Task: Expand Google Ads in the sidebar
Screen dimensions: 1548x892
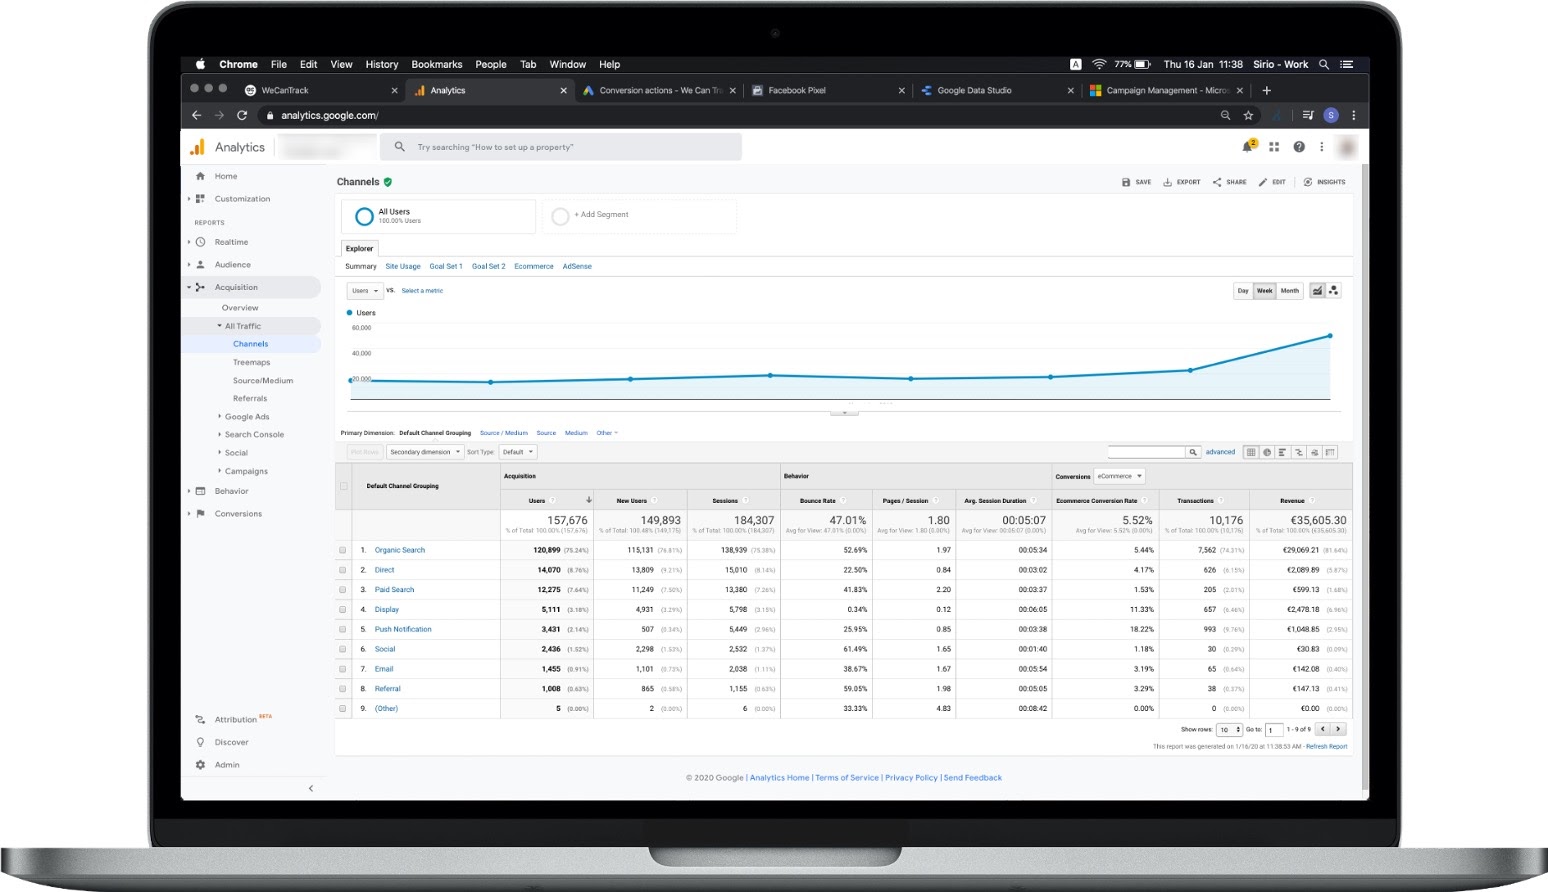Action: tap(246, 417)
